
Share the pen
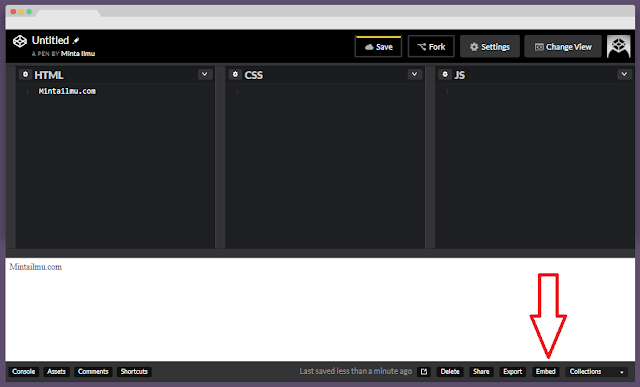[x=481, y=371]
